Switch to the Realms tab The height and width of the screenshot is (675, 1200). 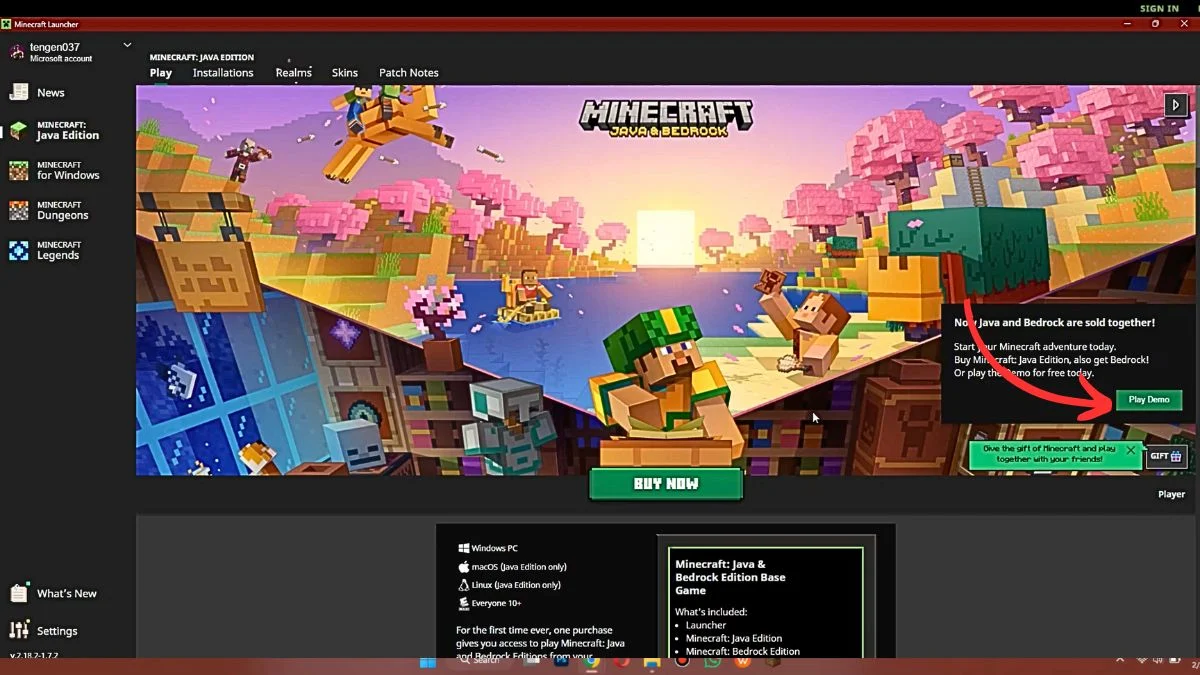click(x=294, y=73)
